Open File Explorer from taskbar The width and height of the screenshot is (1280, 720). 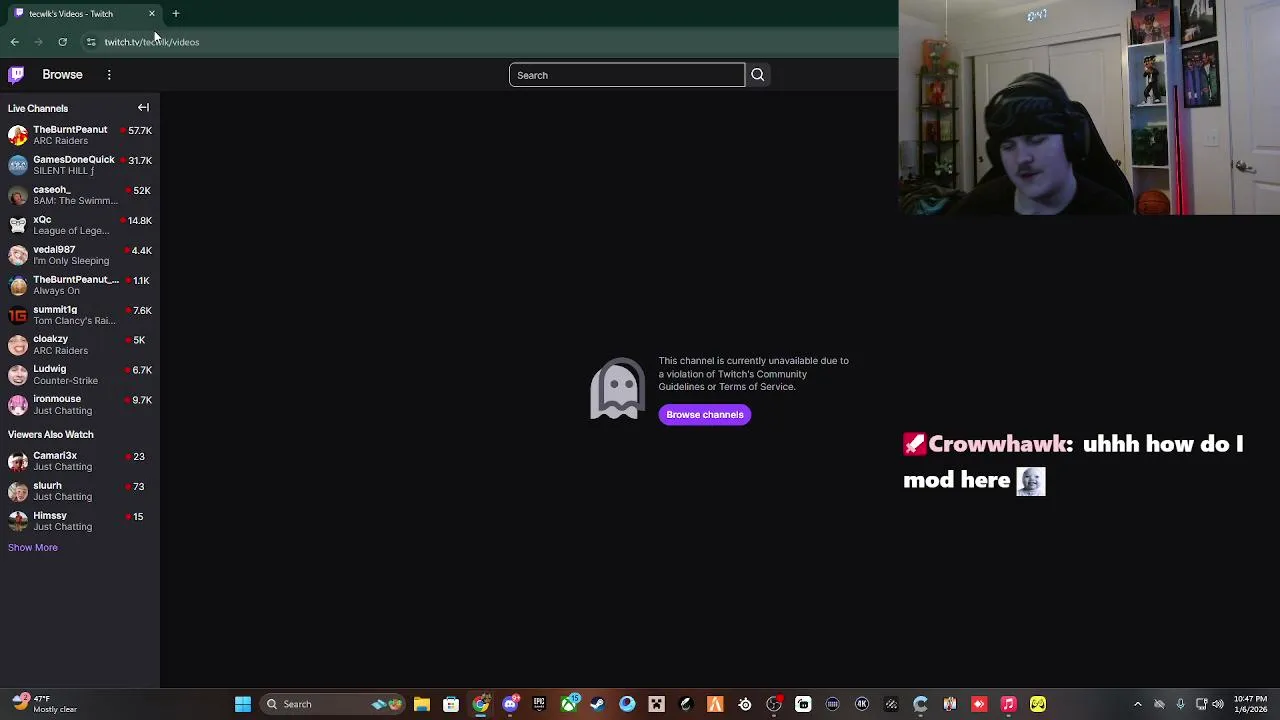422,704
